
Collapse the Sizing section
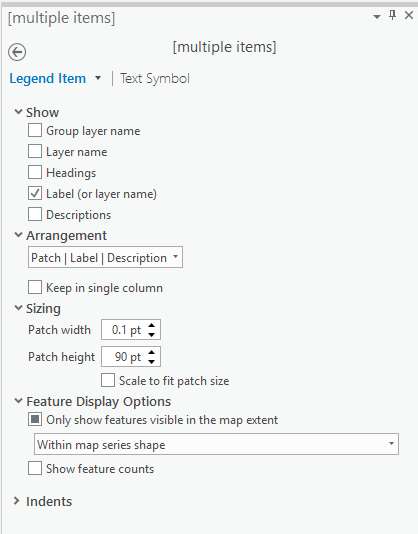pyautogui.click(x=18, y=308)
